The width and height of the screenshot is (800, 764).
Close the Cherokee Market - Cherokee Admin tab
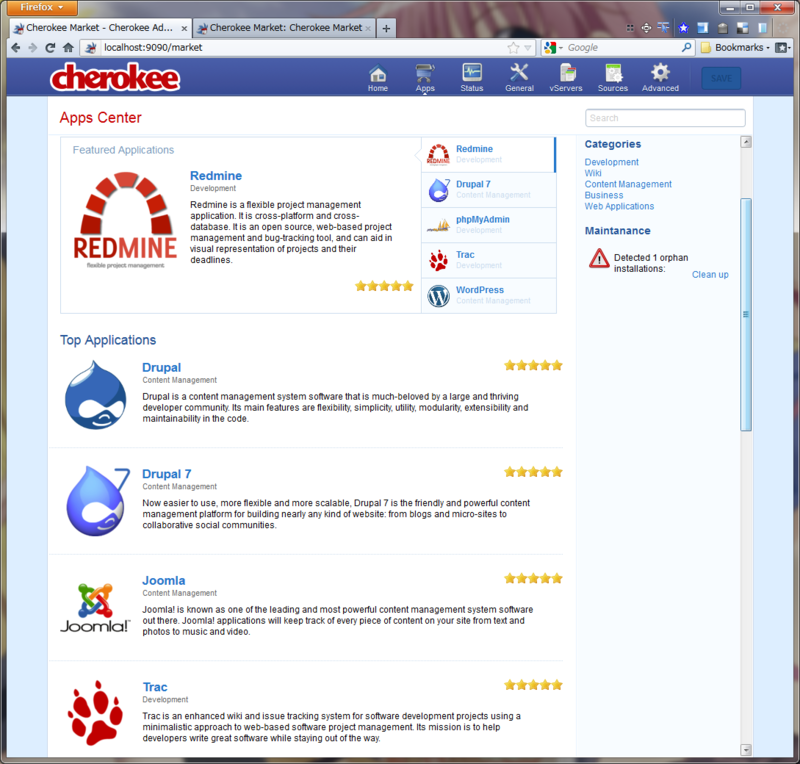[x=184, y=29]
